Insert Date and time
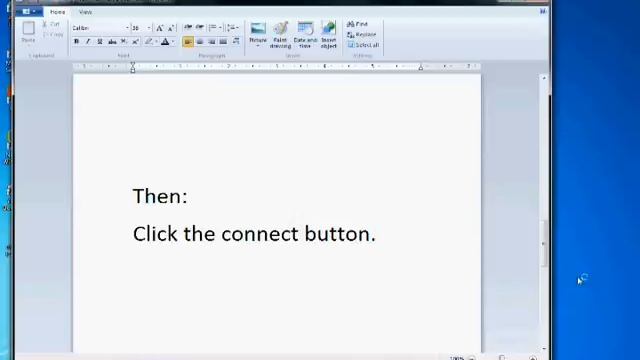 (x=305, y=35)
